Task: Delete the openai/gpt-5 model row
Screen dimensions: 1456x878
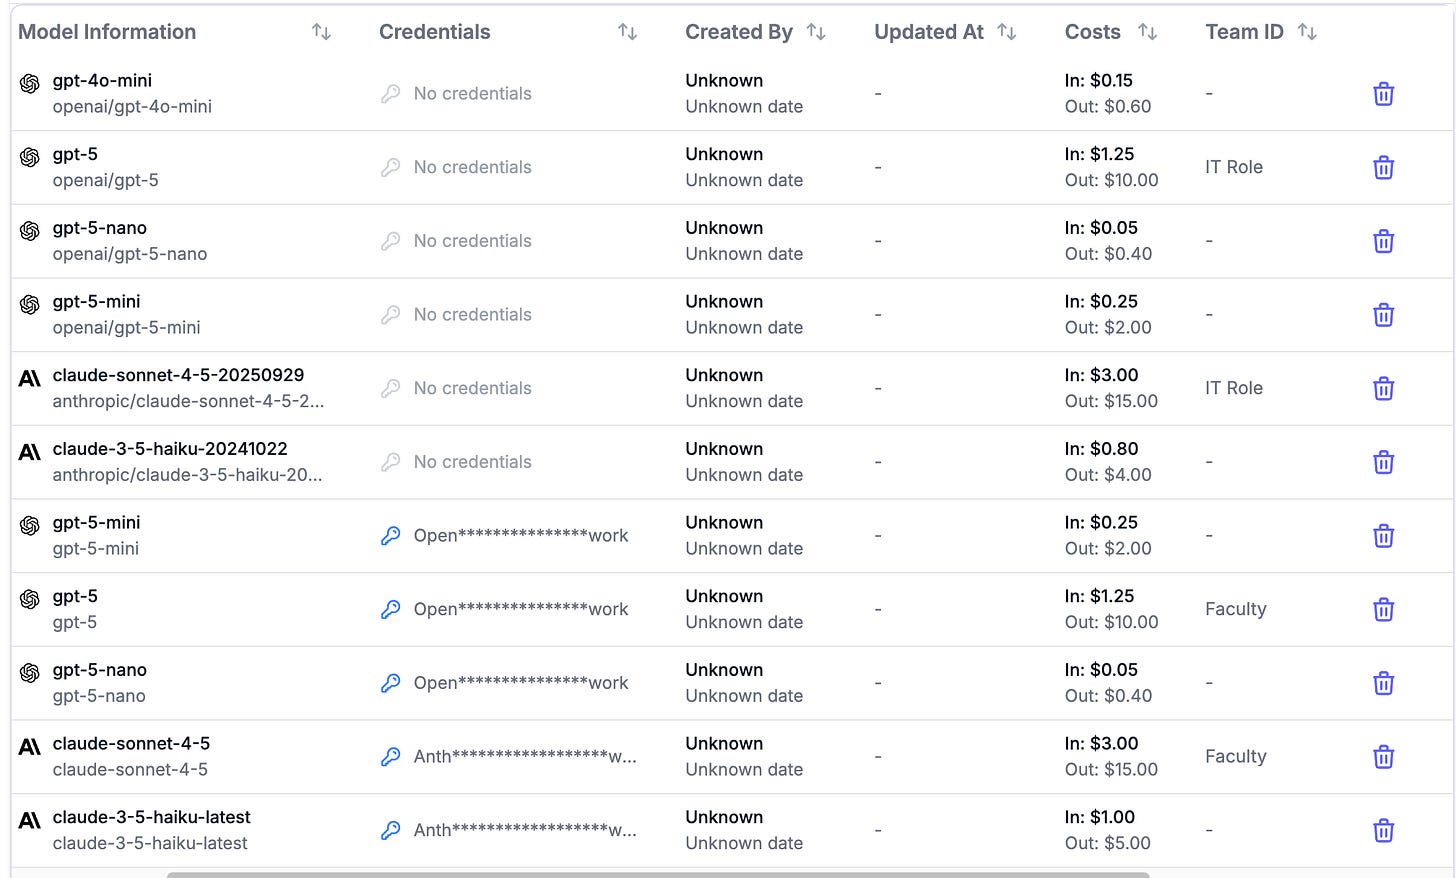Action: click(x=1383, y=168)
